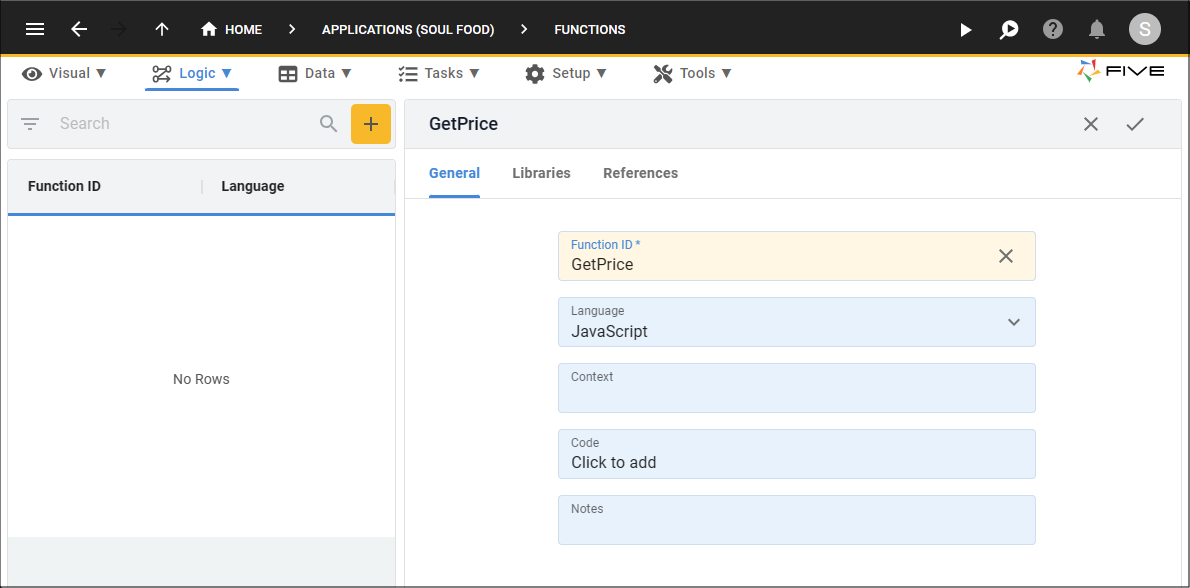The height and width of the screenshot is (588, 1190).
Task: Switch to the References tab
Action: tap(641, 173)
